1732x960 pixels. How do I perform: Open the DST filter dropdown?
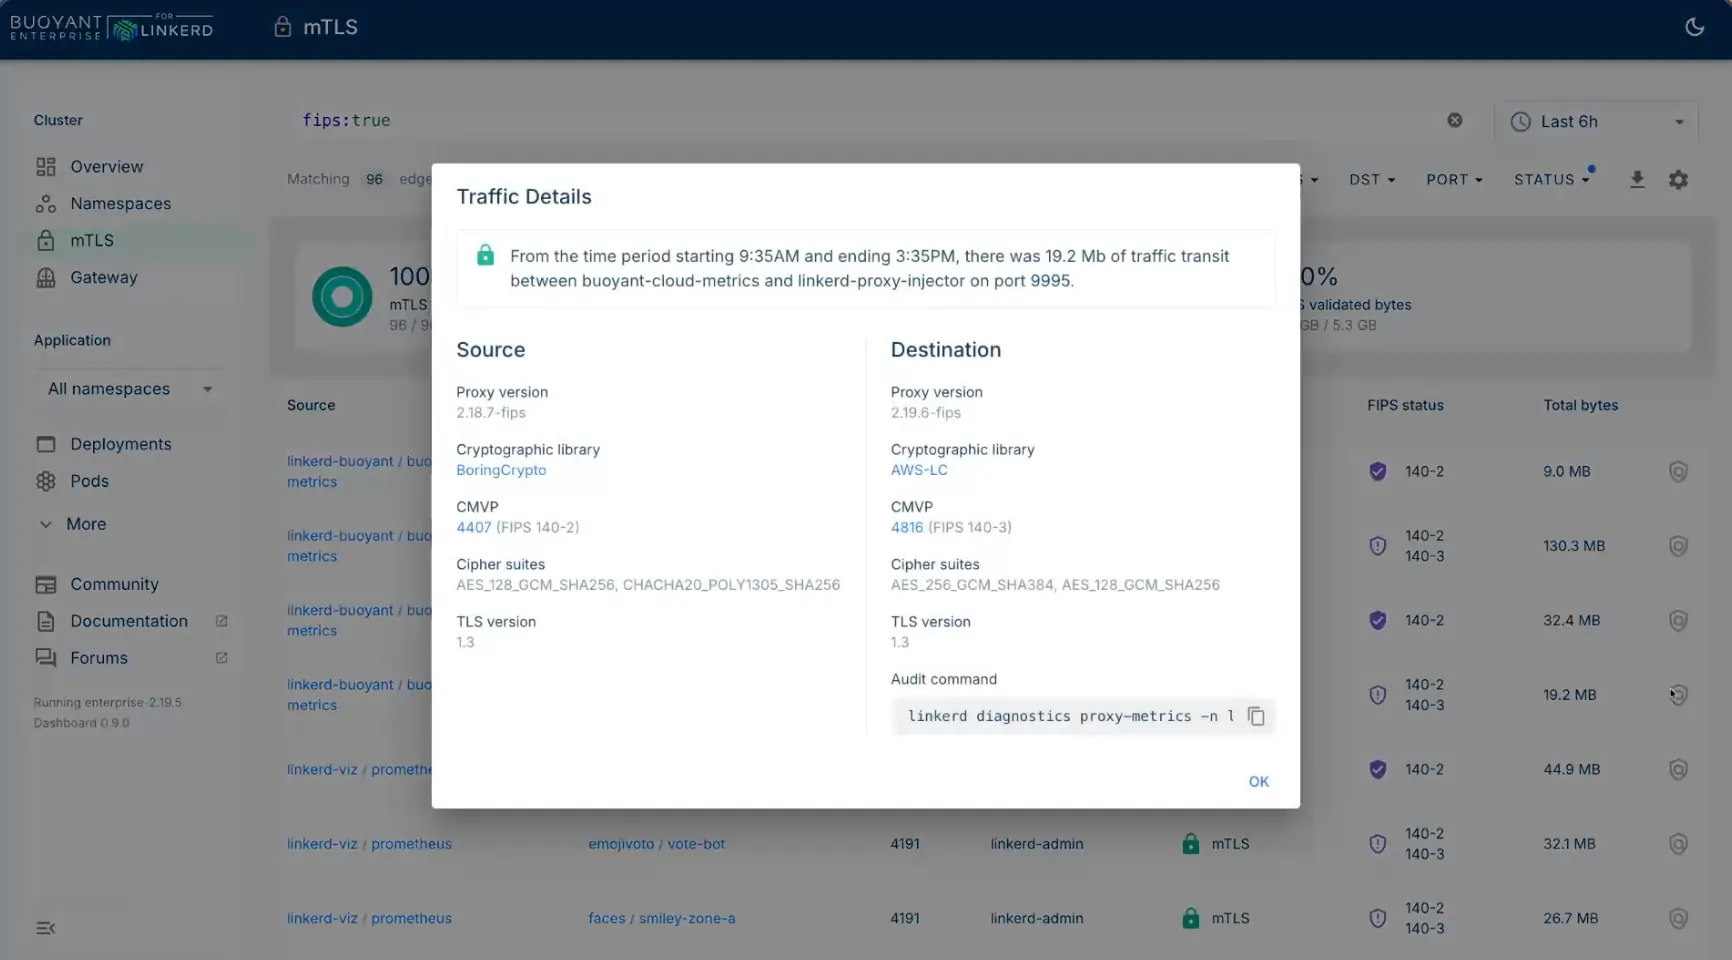click(x=1371, y=180)
